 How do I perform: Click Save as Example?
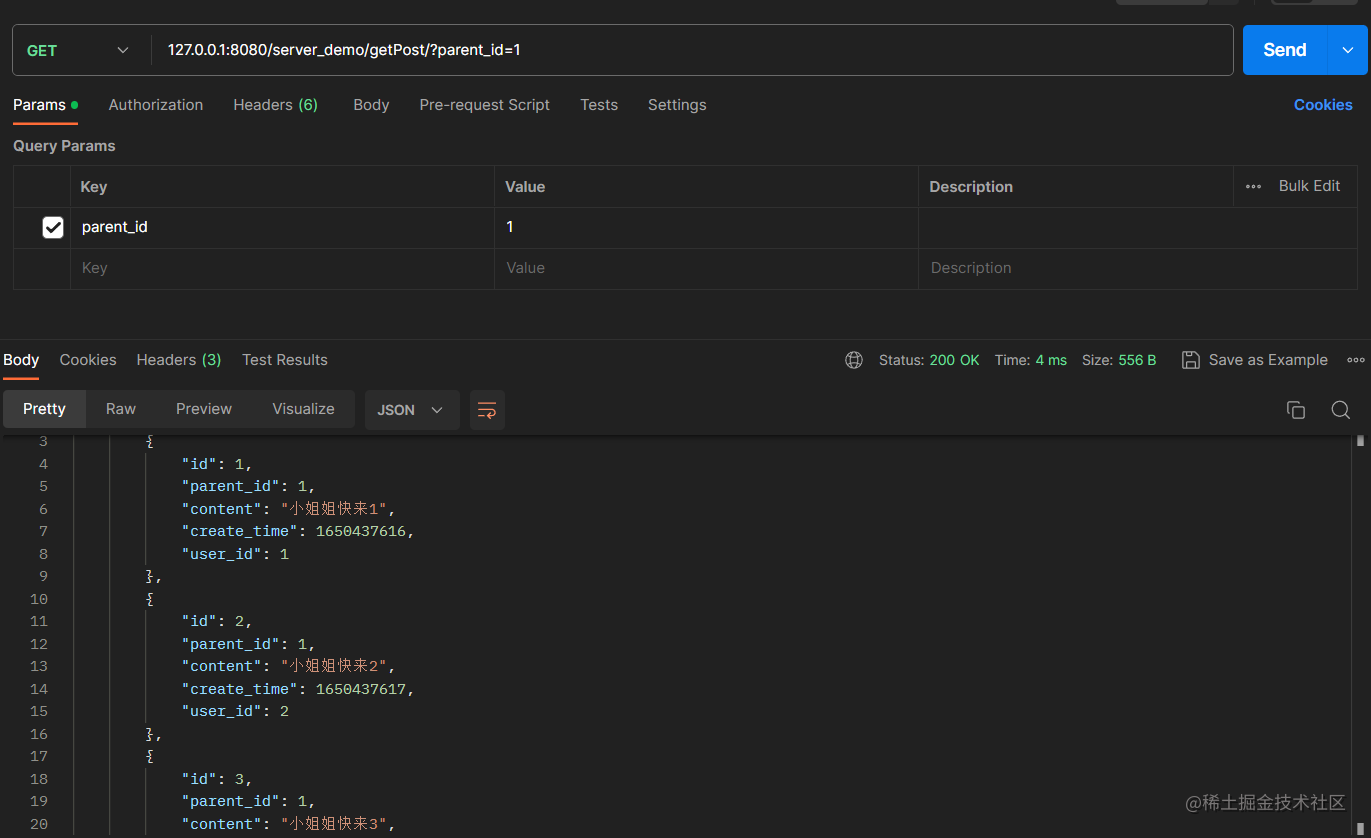(x=1268, y=360)
